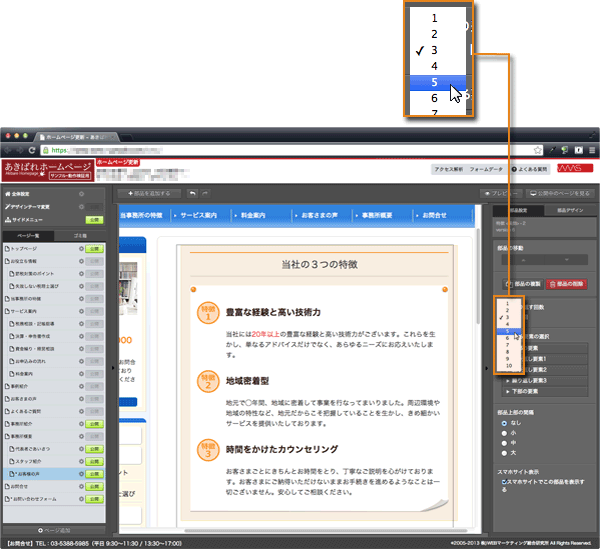Screen dimensions: 600x549
Task: Select the なし spacing radio button
Action: click(504, 423)
